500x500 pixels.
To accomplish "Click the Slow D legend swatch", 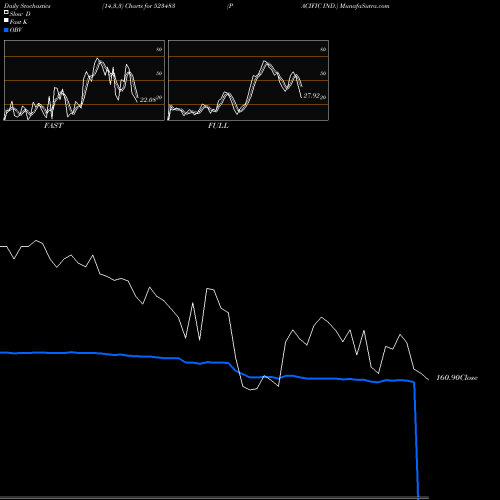I will coord(6,12).
